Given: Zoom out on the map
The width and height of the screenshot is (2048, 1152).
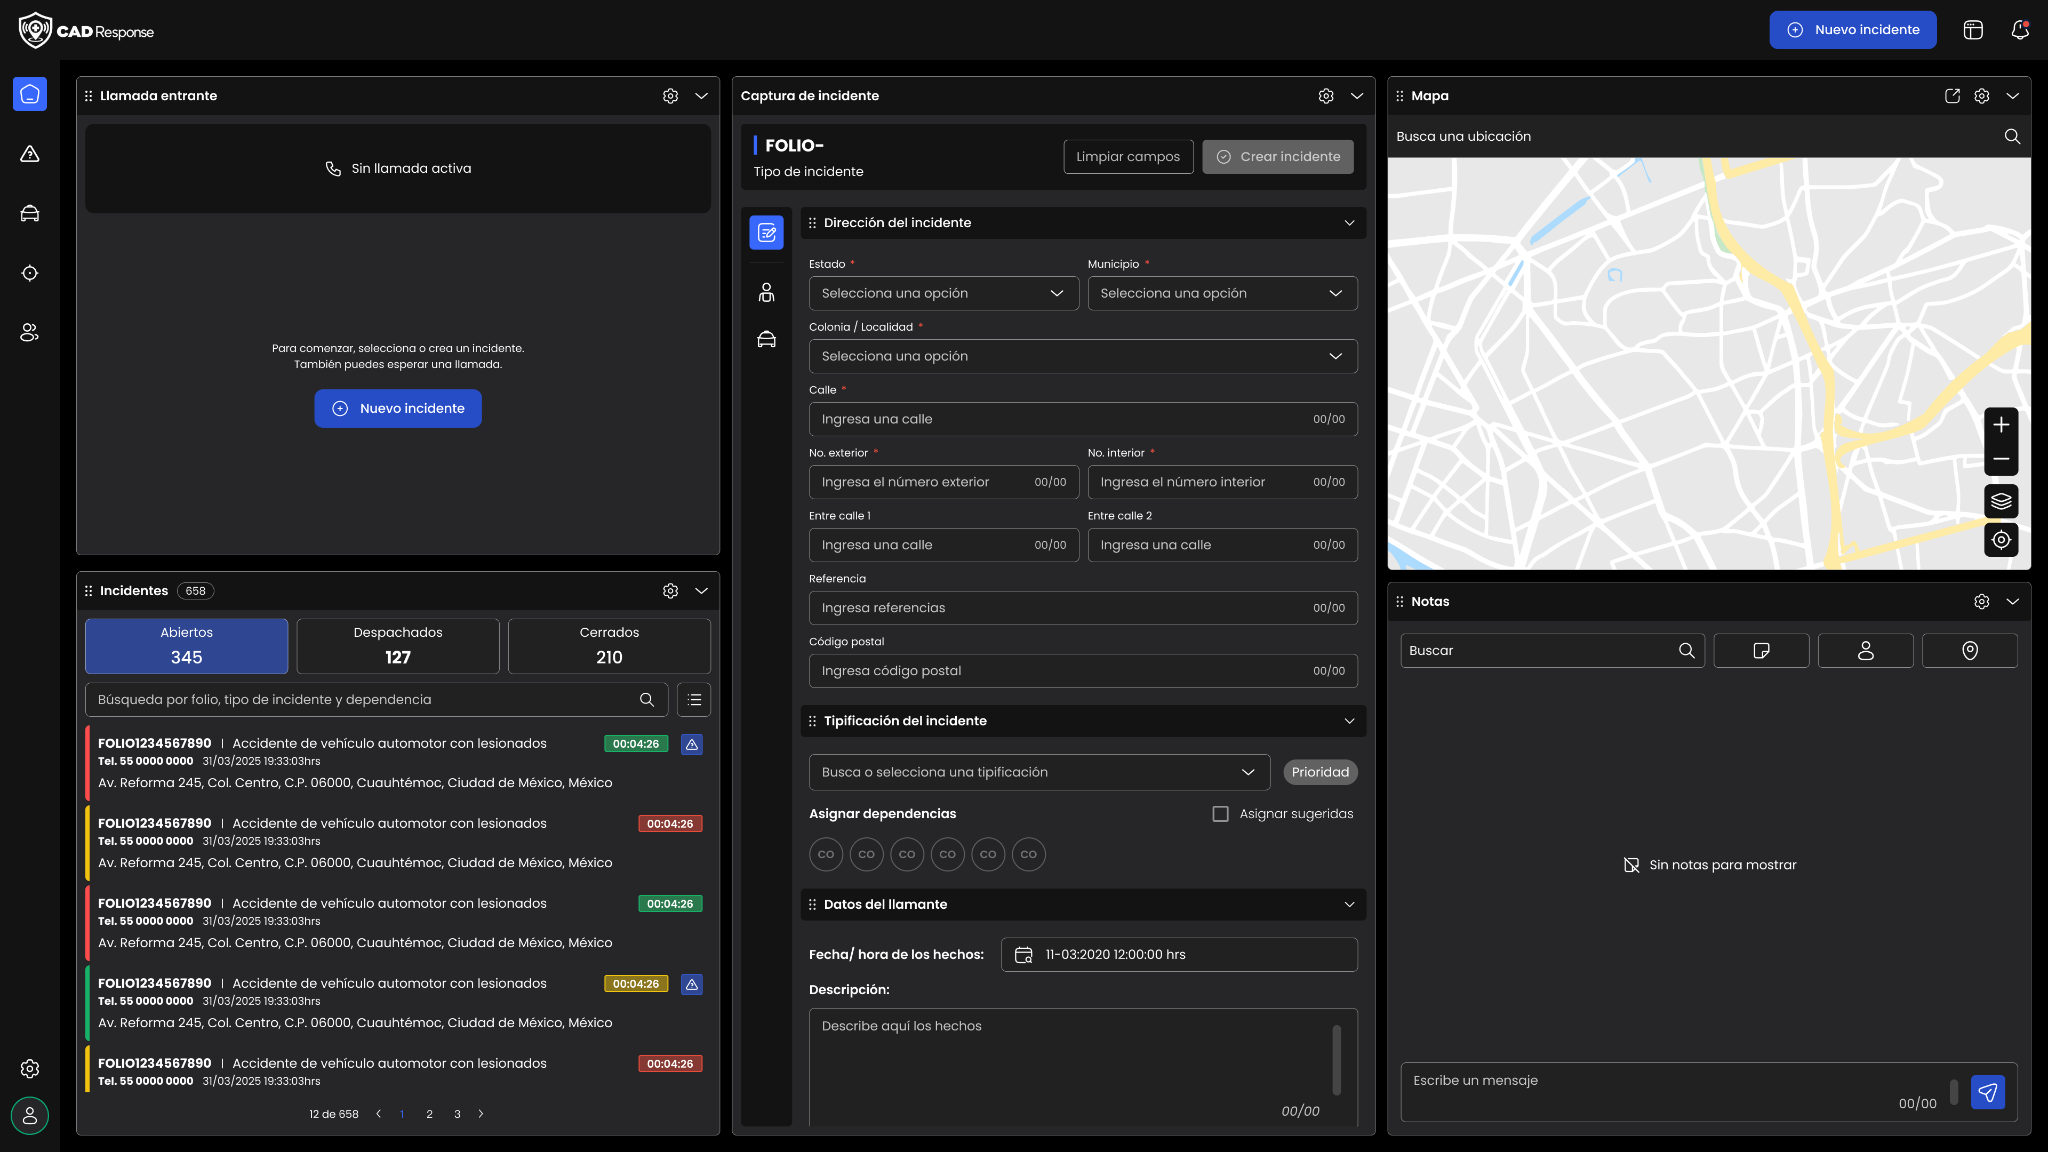Looking at the screenshot, I should pos(2001,459).
